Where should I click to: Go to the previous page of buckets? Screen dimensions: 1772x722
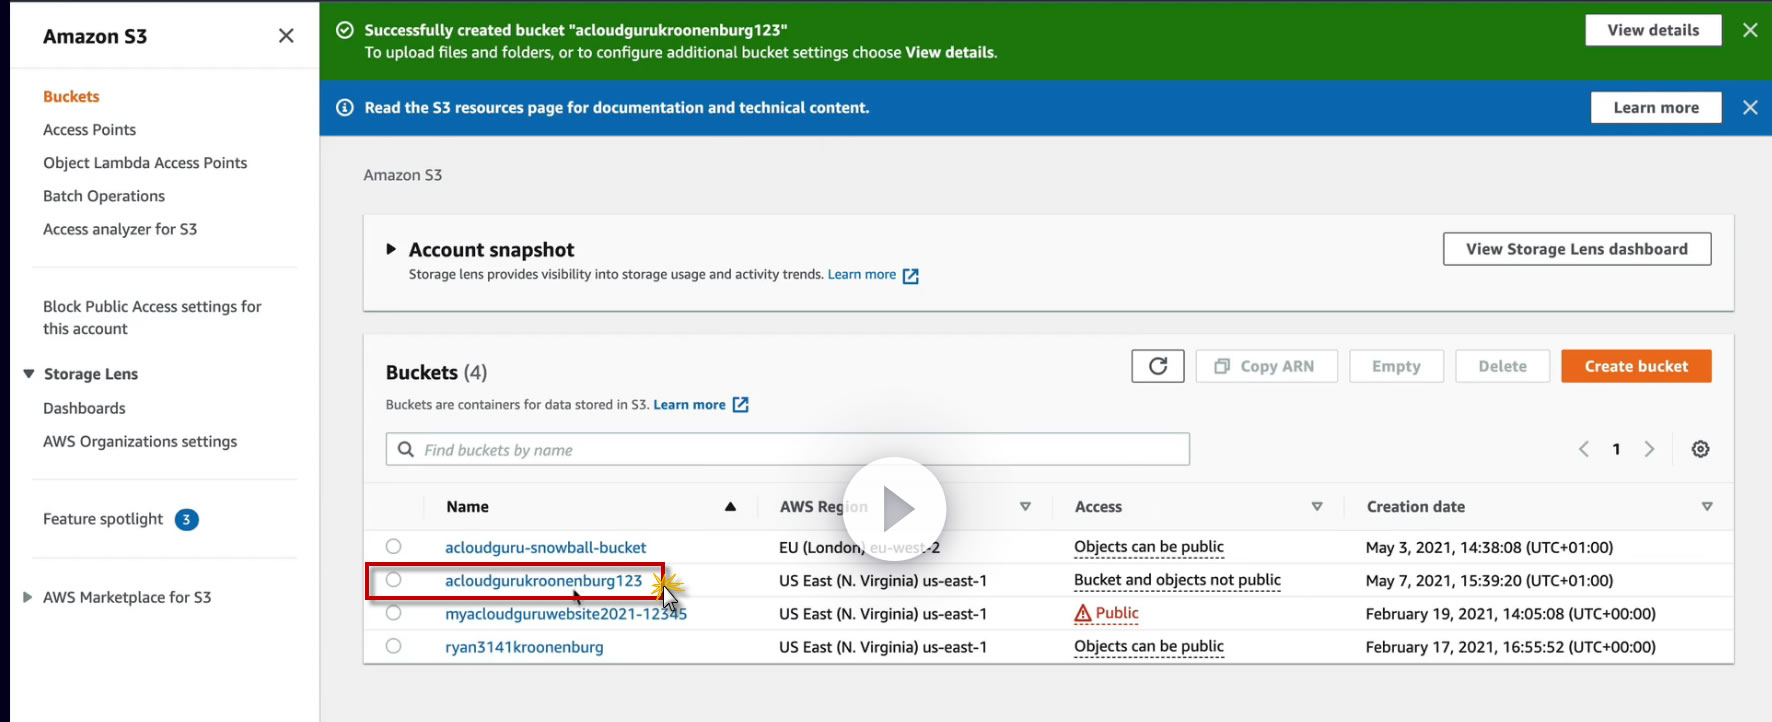coord(1584,449)
